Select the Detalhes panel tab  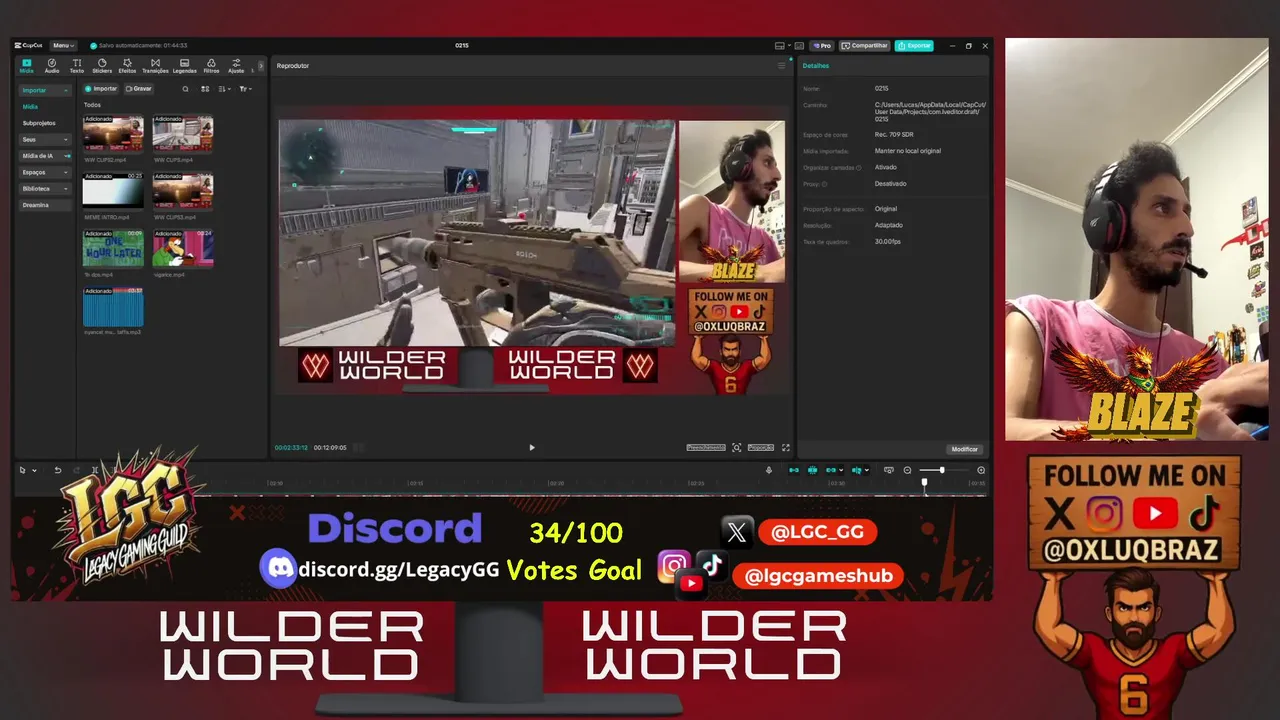click(816, 66)
